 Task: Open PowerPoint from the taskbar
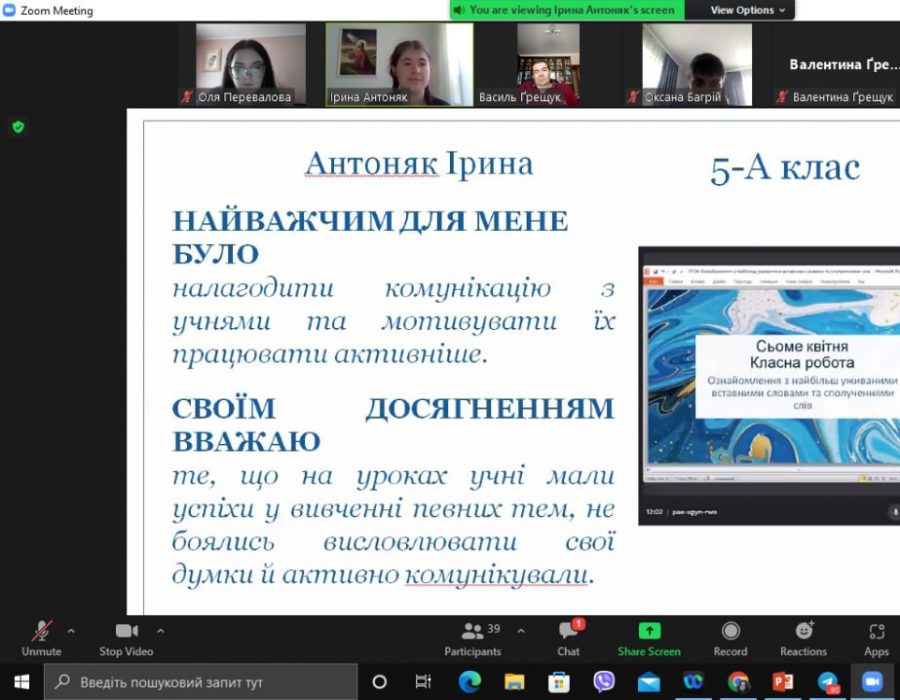click(783, 682)
